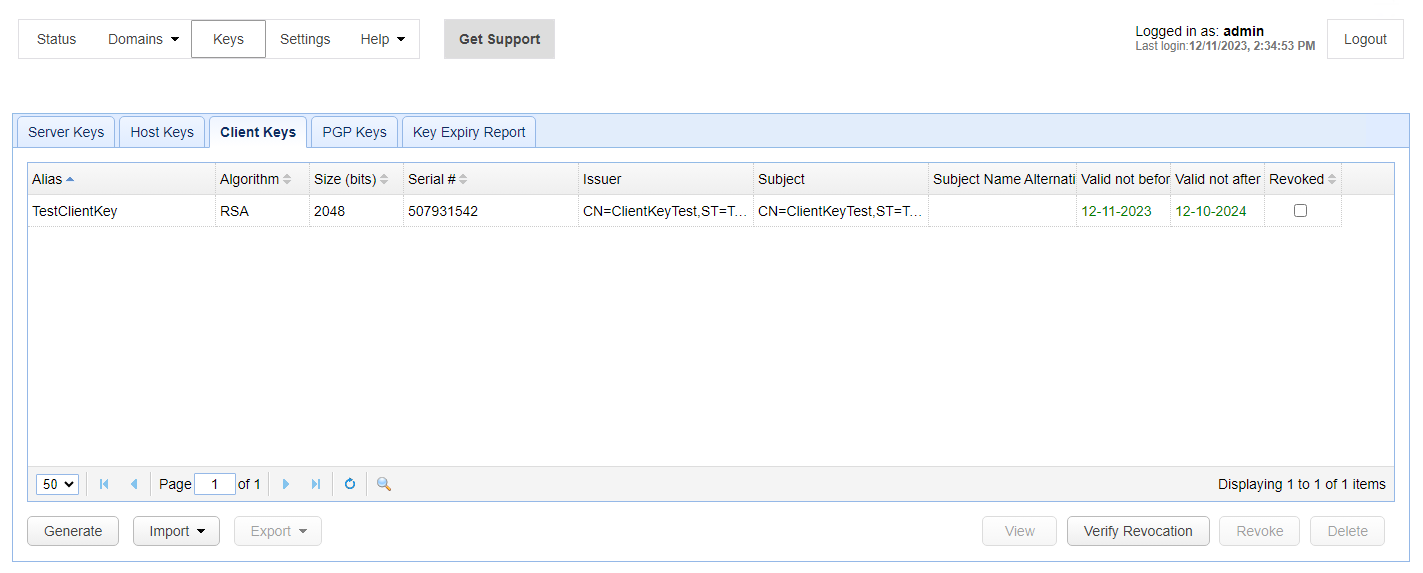This screenshot has width=1423, height=573.
Task: Toggle Revoked checkbox for TestClientKey
Action: 1300,211
